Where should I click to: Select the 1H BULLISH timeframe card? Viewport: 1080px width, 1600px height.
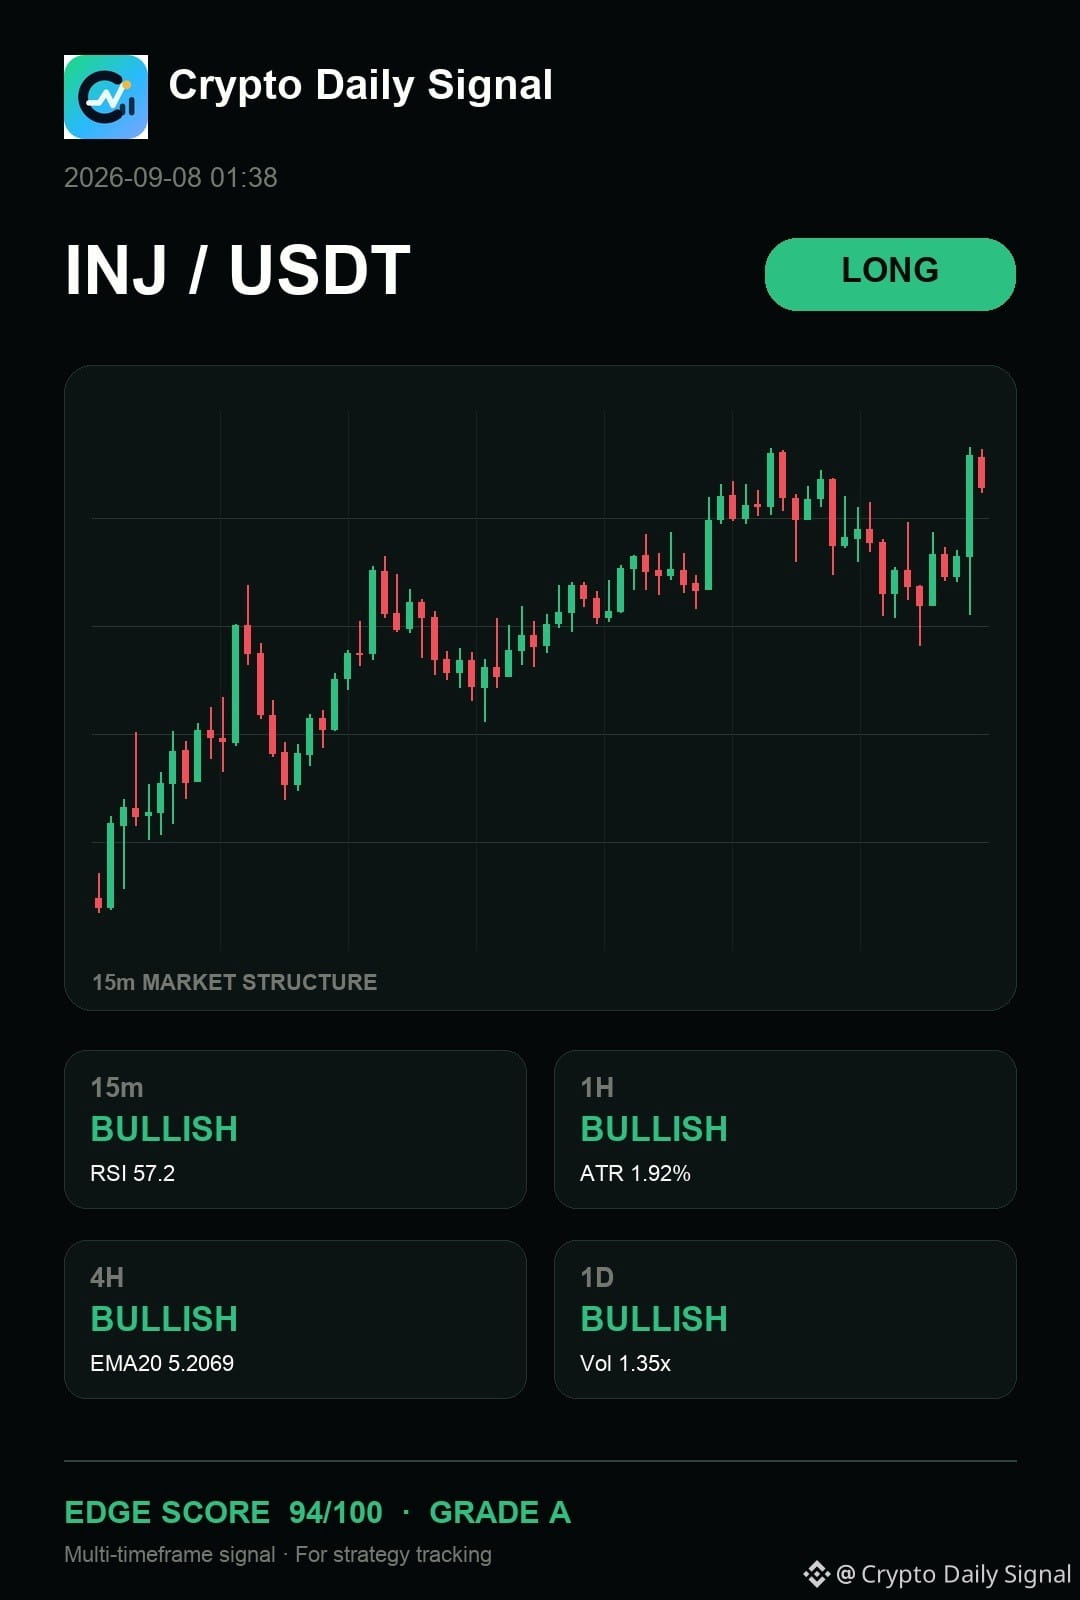click(785, 1129)
